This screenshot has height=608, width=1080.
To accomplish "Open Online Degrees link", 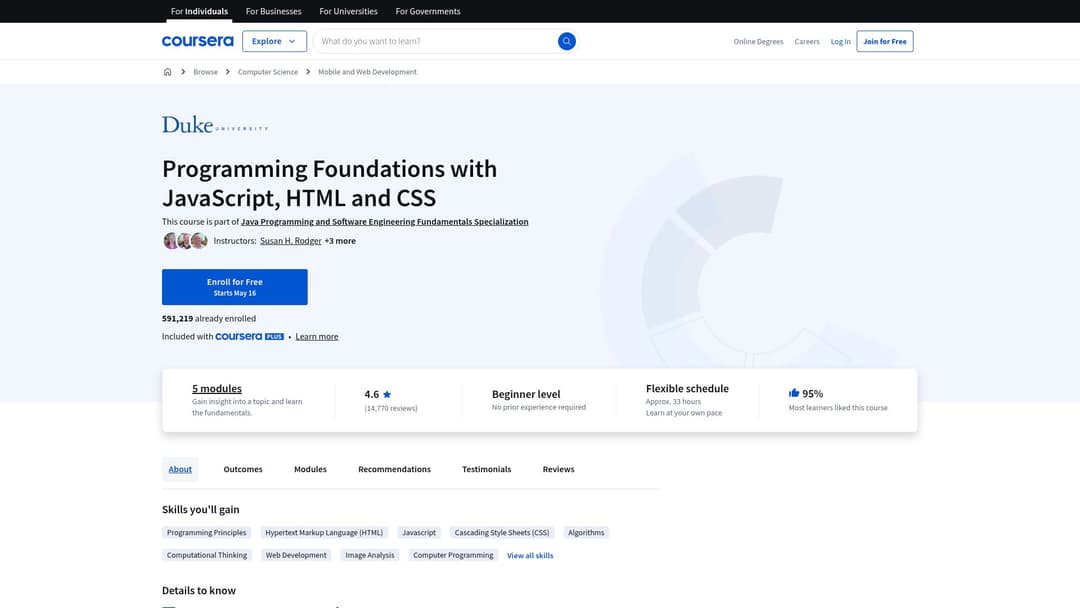I will pyautogui.click(x=758, y=41).
